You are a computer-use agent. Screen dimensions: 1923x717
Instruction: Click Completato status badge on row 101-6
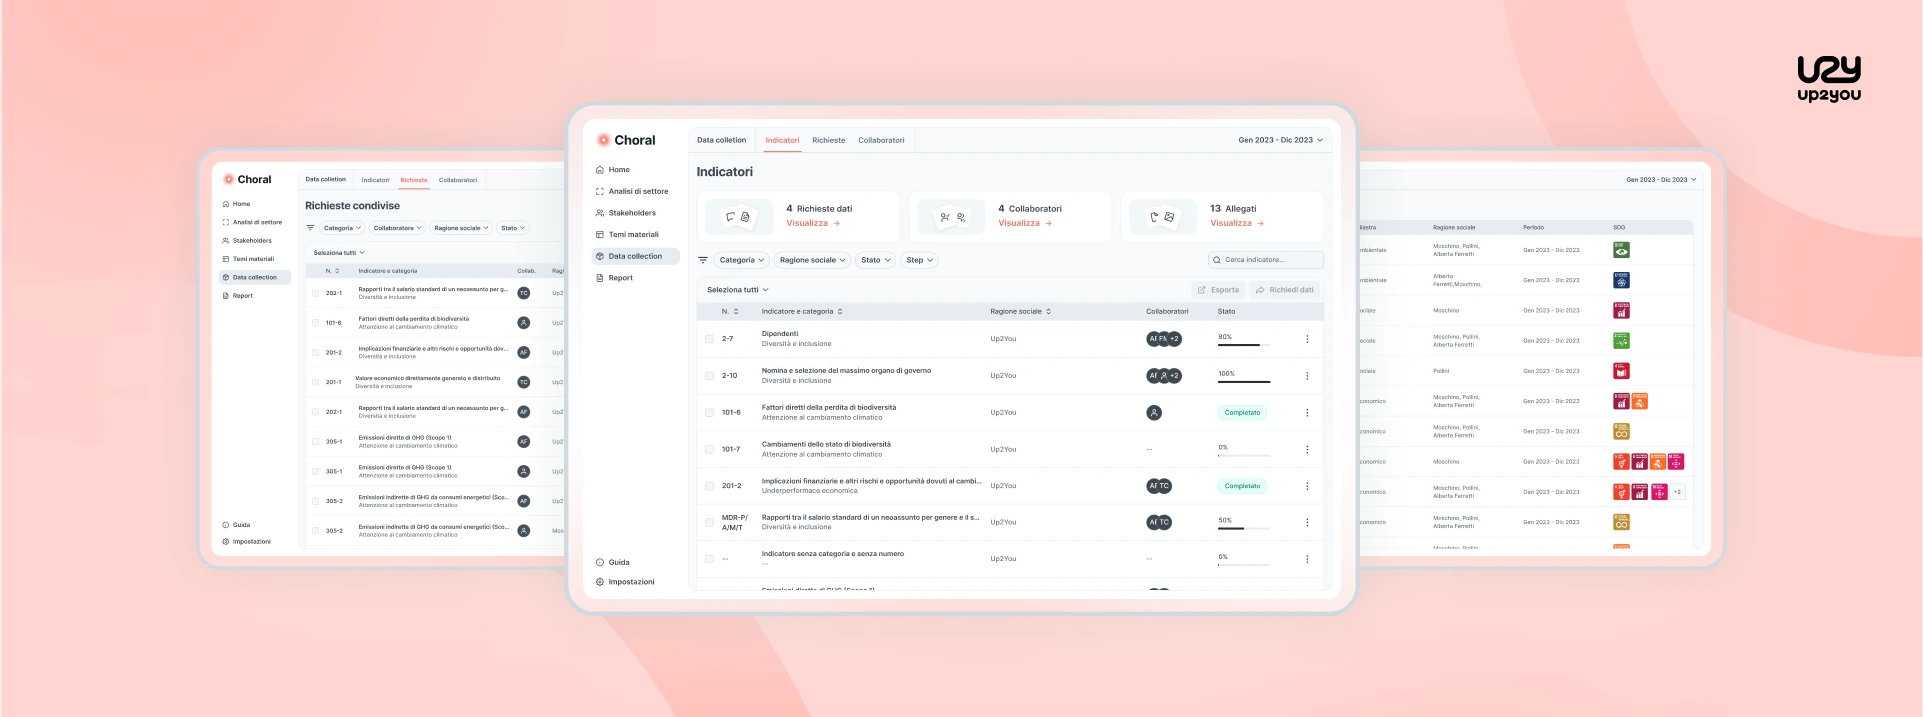click(x=1242, y=413)
